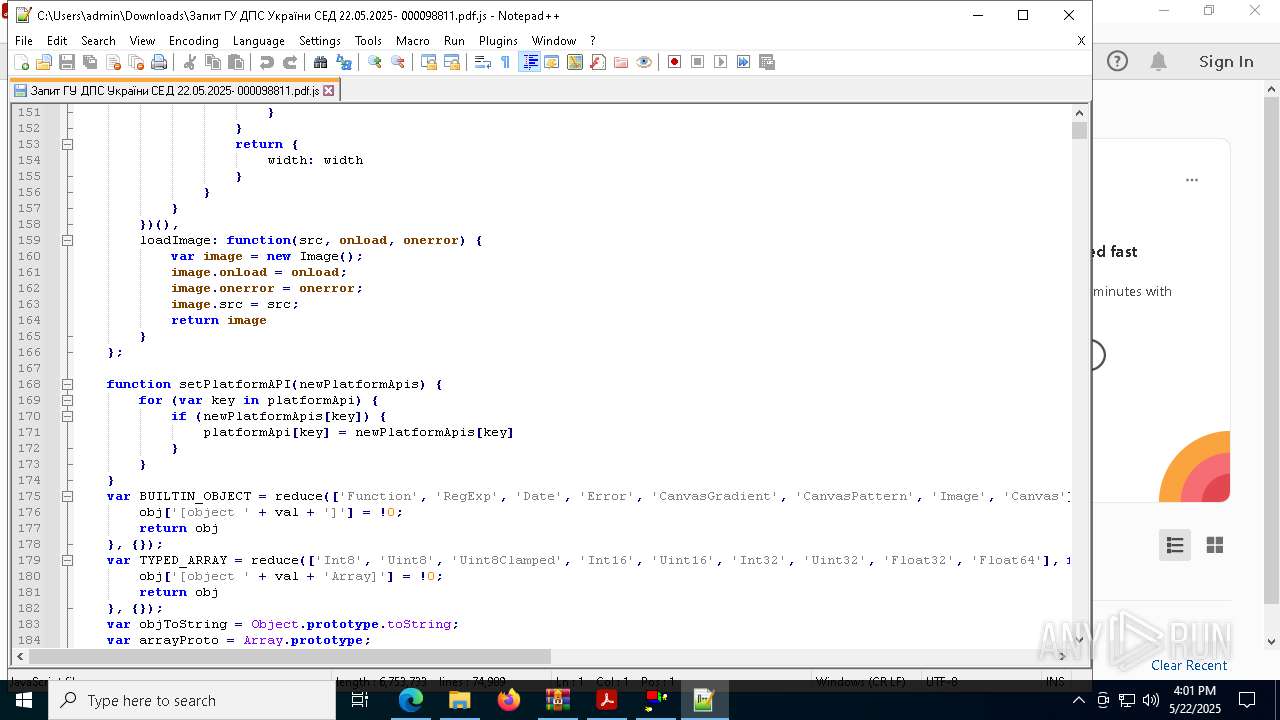Screen dimensions: 1280x720
Task: Collapse the if block fold at line 170
Action: point(67,416)
